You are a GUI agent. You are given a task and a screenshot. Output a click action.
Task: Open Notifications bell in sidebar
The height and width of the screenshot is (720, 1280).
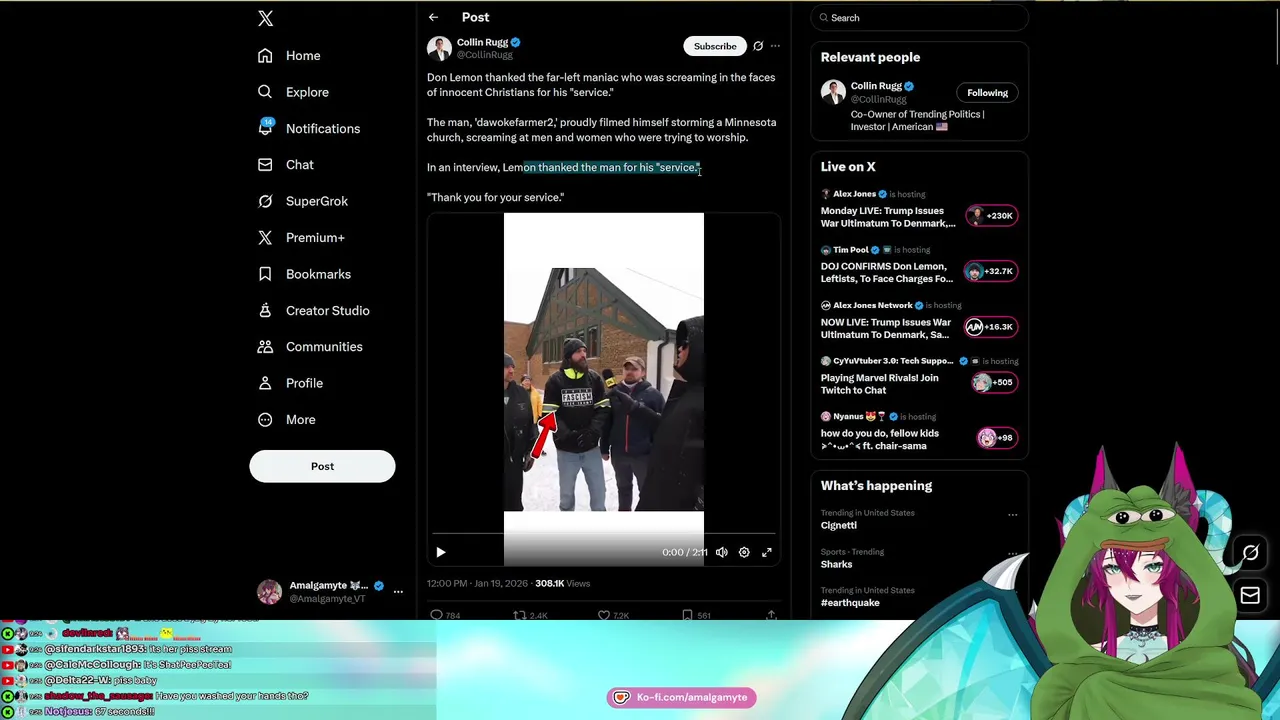[265, 128]
